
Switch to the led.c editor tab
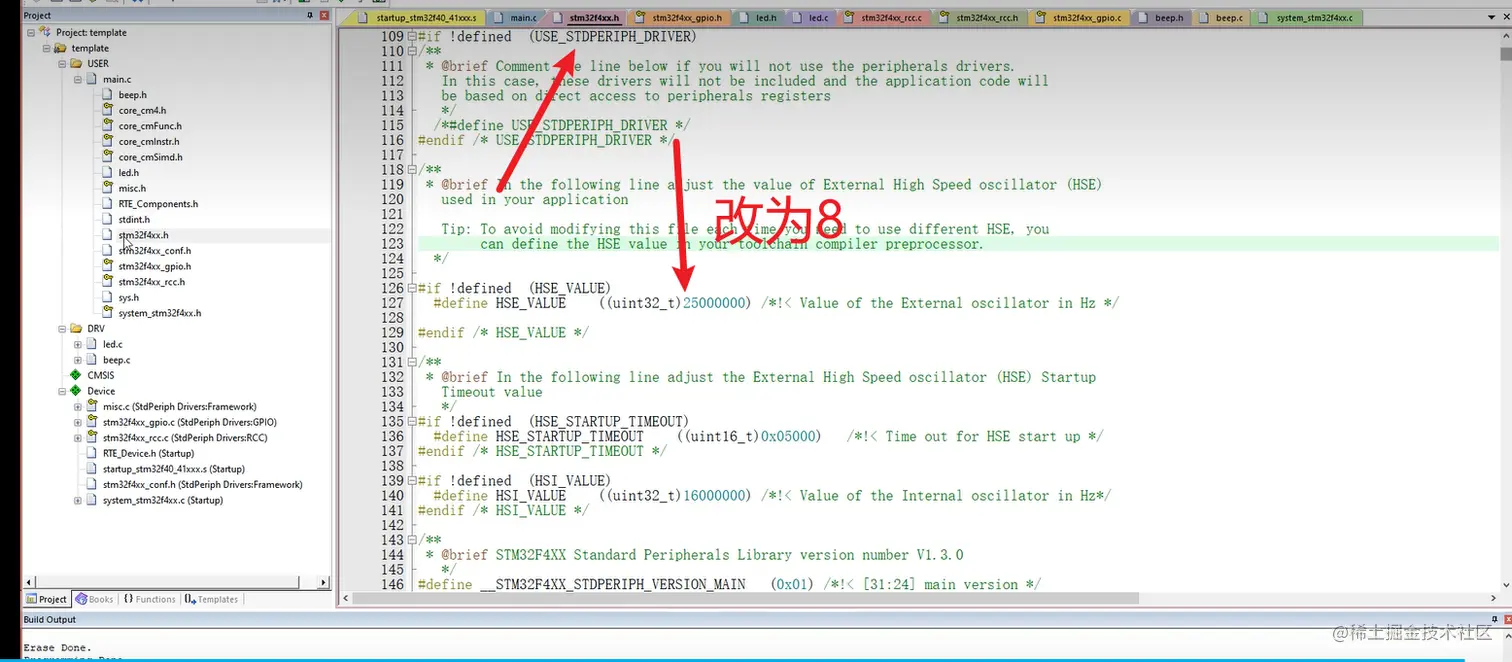coord(811,18)
